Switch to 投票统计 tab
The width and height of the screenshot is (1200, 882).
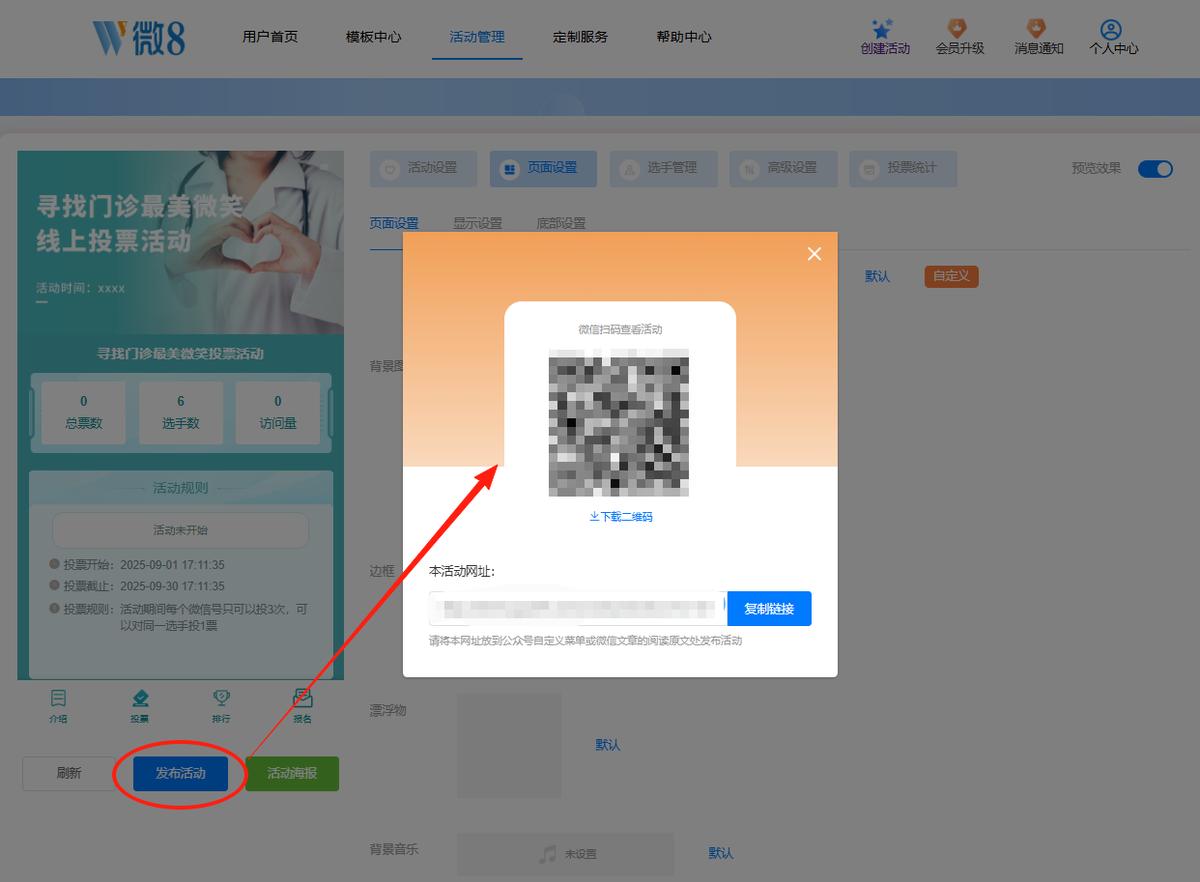pyautogui.click(x=903, y=169)
